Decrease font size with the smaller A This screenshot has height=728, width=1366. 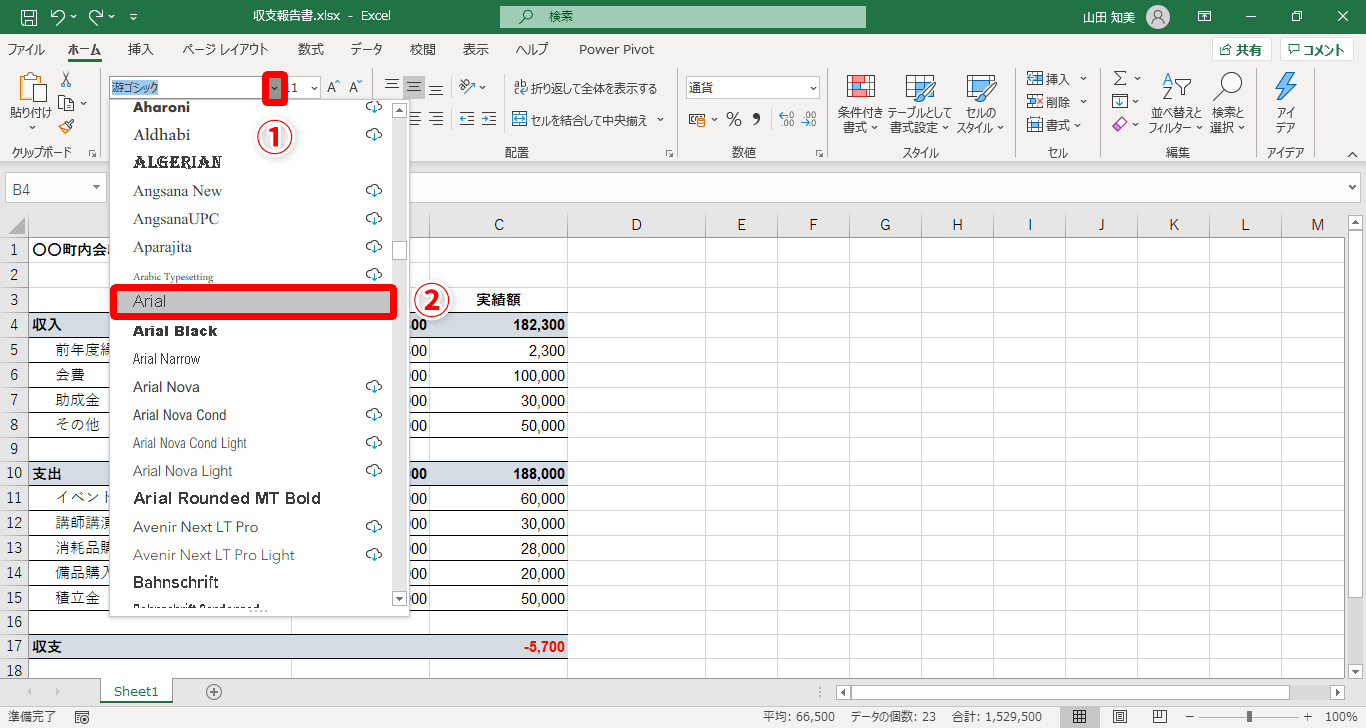coord(356,88)
